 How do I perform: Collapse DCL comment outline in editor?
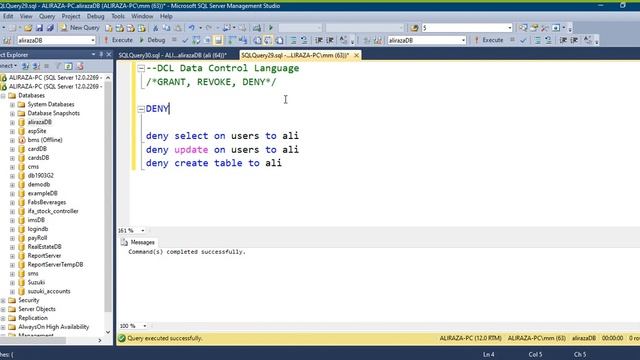pos(141,68)
